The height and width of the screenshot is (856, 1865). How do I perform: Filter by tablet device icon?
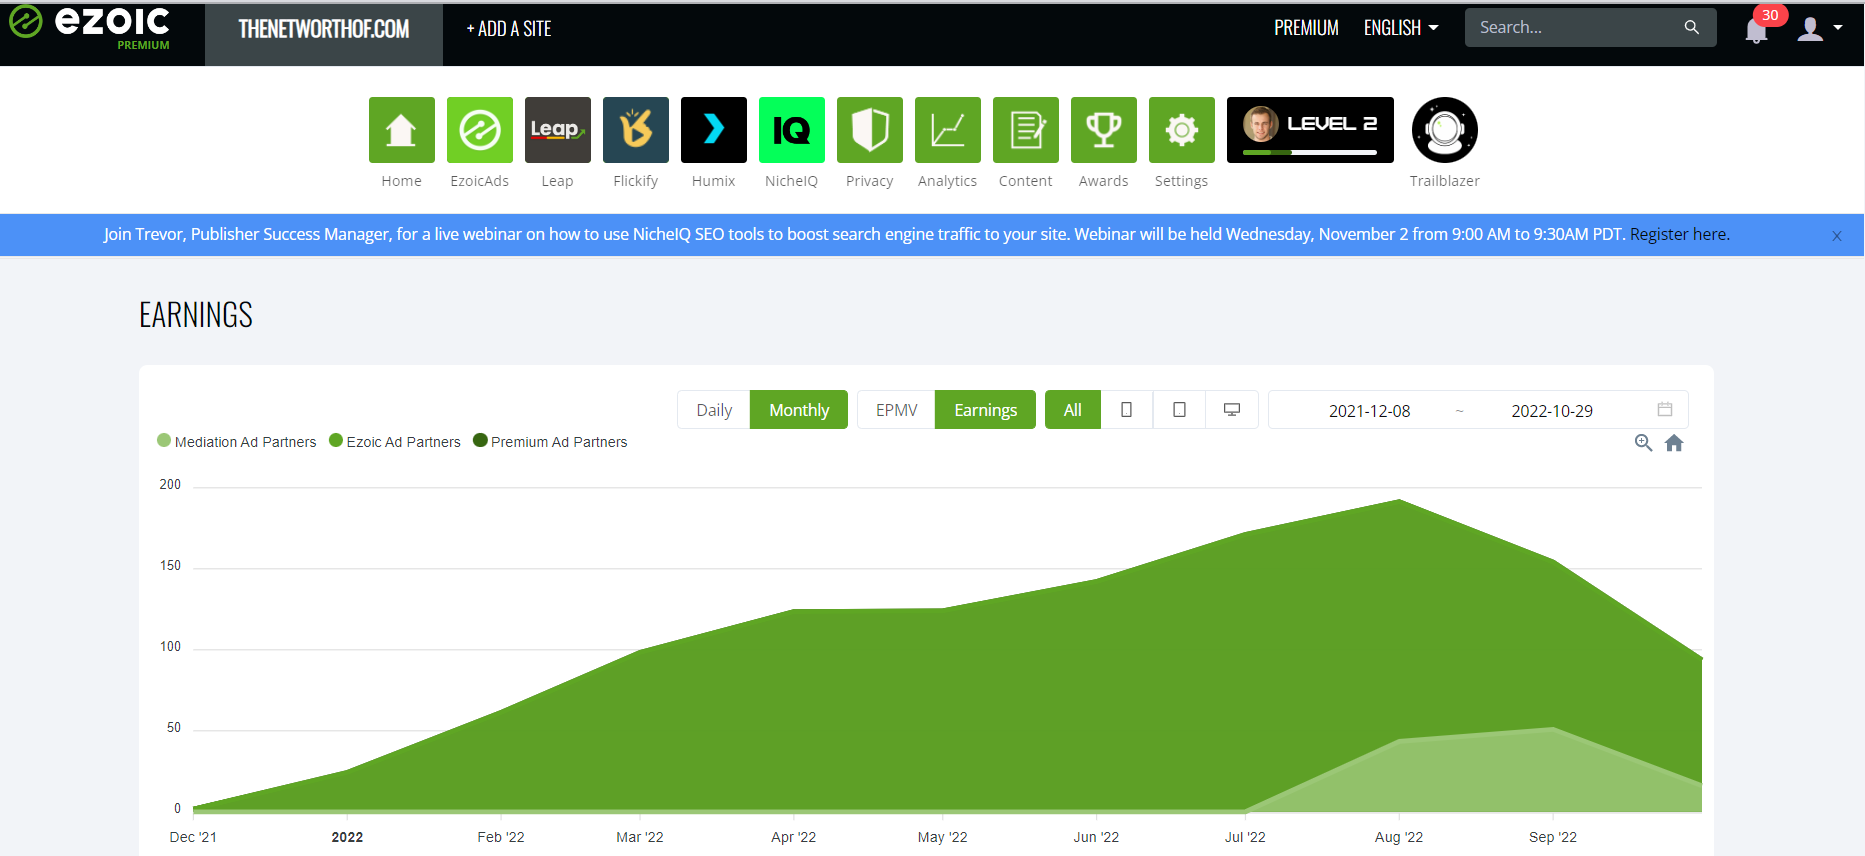(1179, 410)
